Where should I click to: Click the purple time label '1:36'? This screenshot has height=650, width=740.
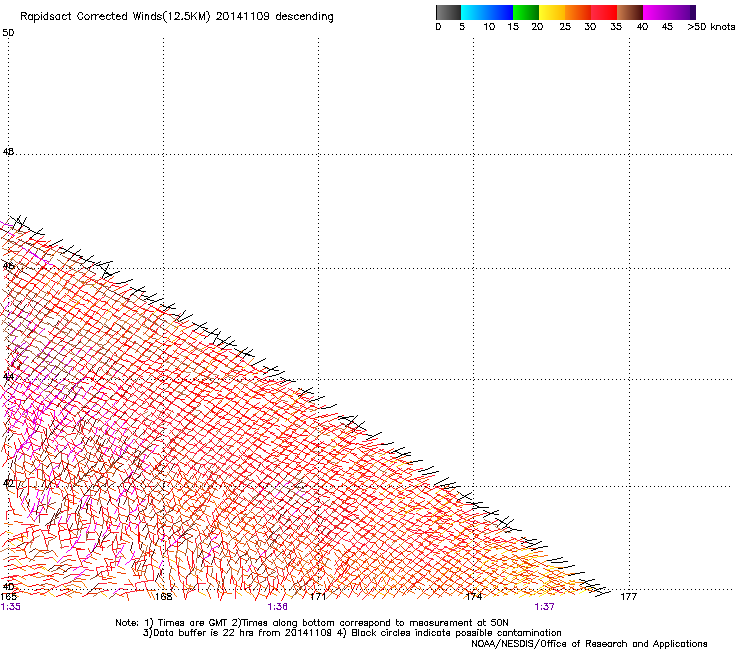click(277, 607)
